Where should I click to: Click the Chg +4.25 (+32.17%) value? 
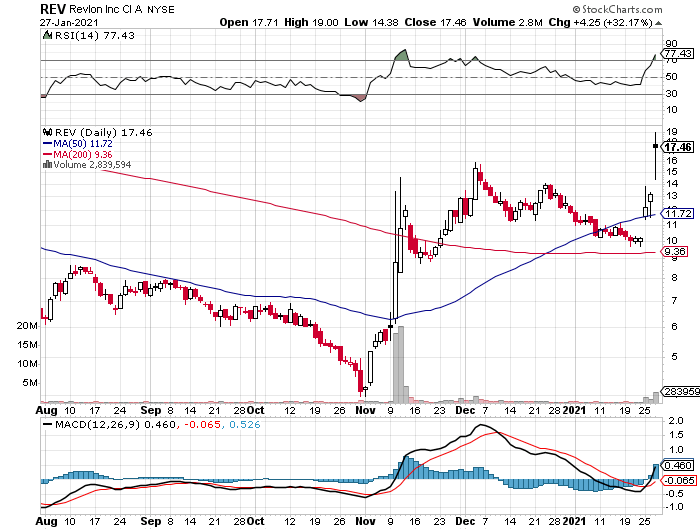pyautogui.click(x=601, y=22)
